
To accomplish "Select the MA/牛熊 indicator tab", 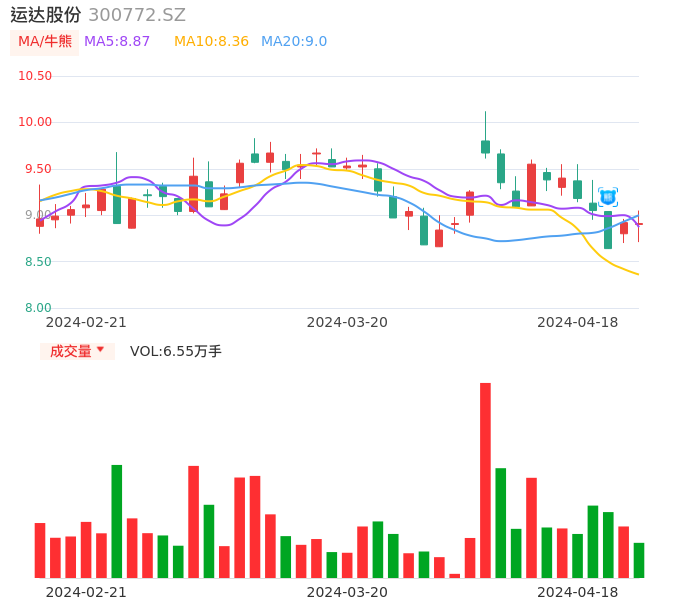I will coord(44,42).
